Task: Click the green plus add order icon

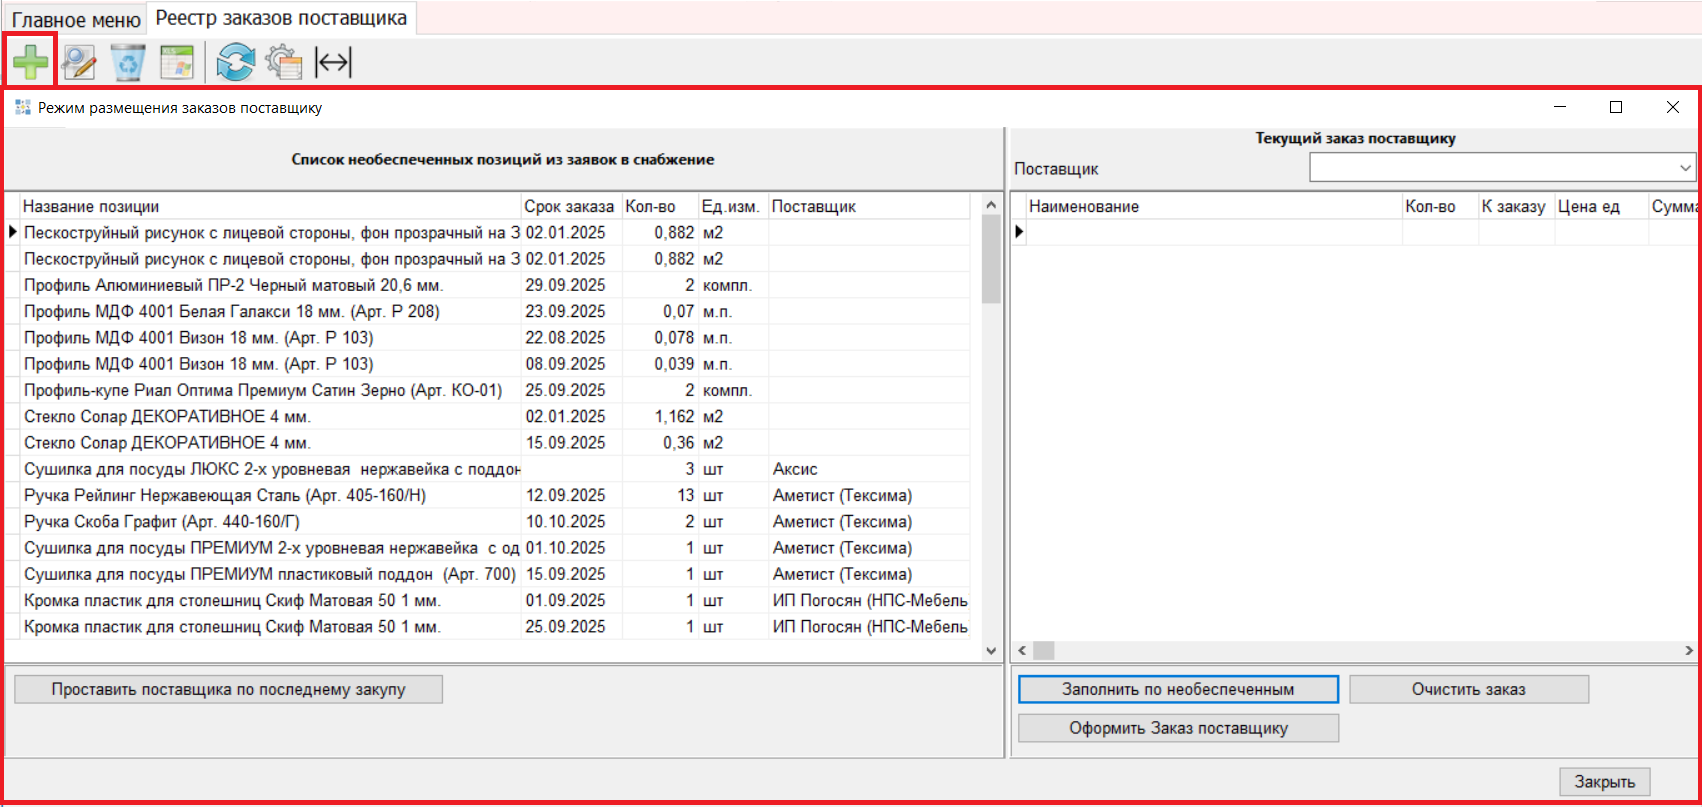Action: [30, 63]
